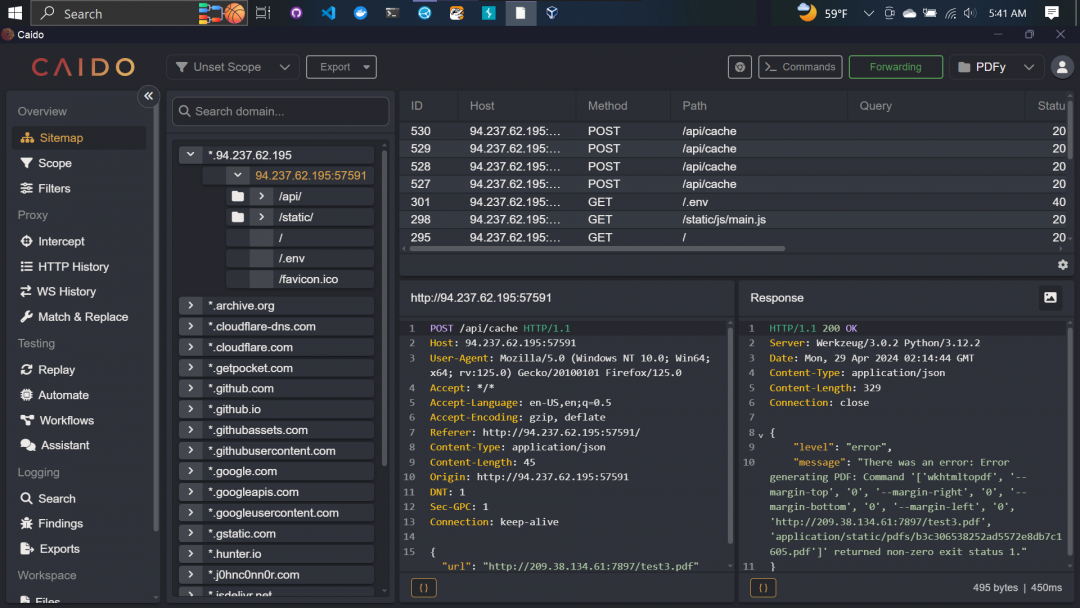This screenshot has width=1080, height=608.
Task: Select the /static/js/main.js request row
Action: (734, 220)
